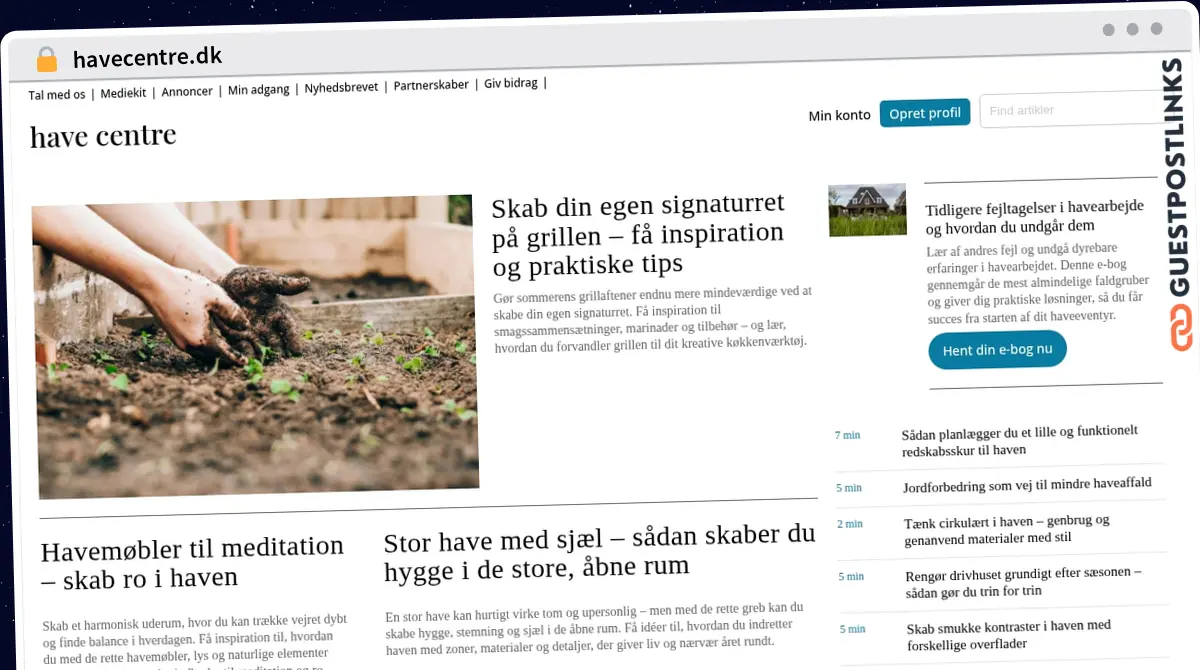
Task: Open the Min konto link
Action: click(839, 115)
